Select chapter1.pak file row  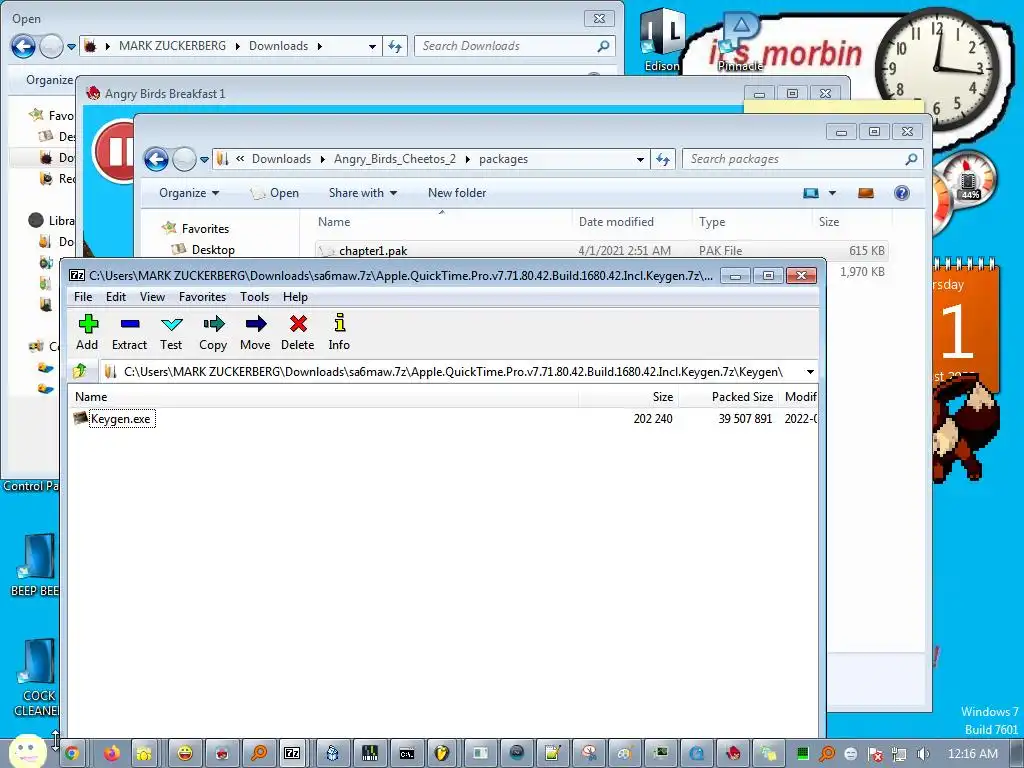pyautogui.click(x=601, y=250)
